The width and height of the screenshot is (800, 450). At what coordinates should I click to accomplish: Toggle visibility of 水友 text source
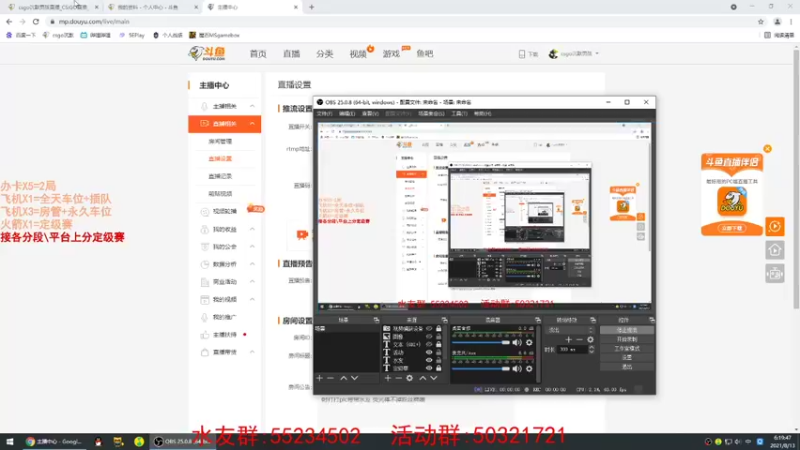(x=429, y=360)
